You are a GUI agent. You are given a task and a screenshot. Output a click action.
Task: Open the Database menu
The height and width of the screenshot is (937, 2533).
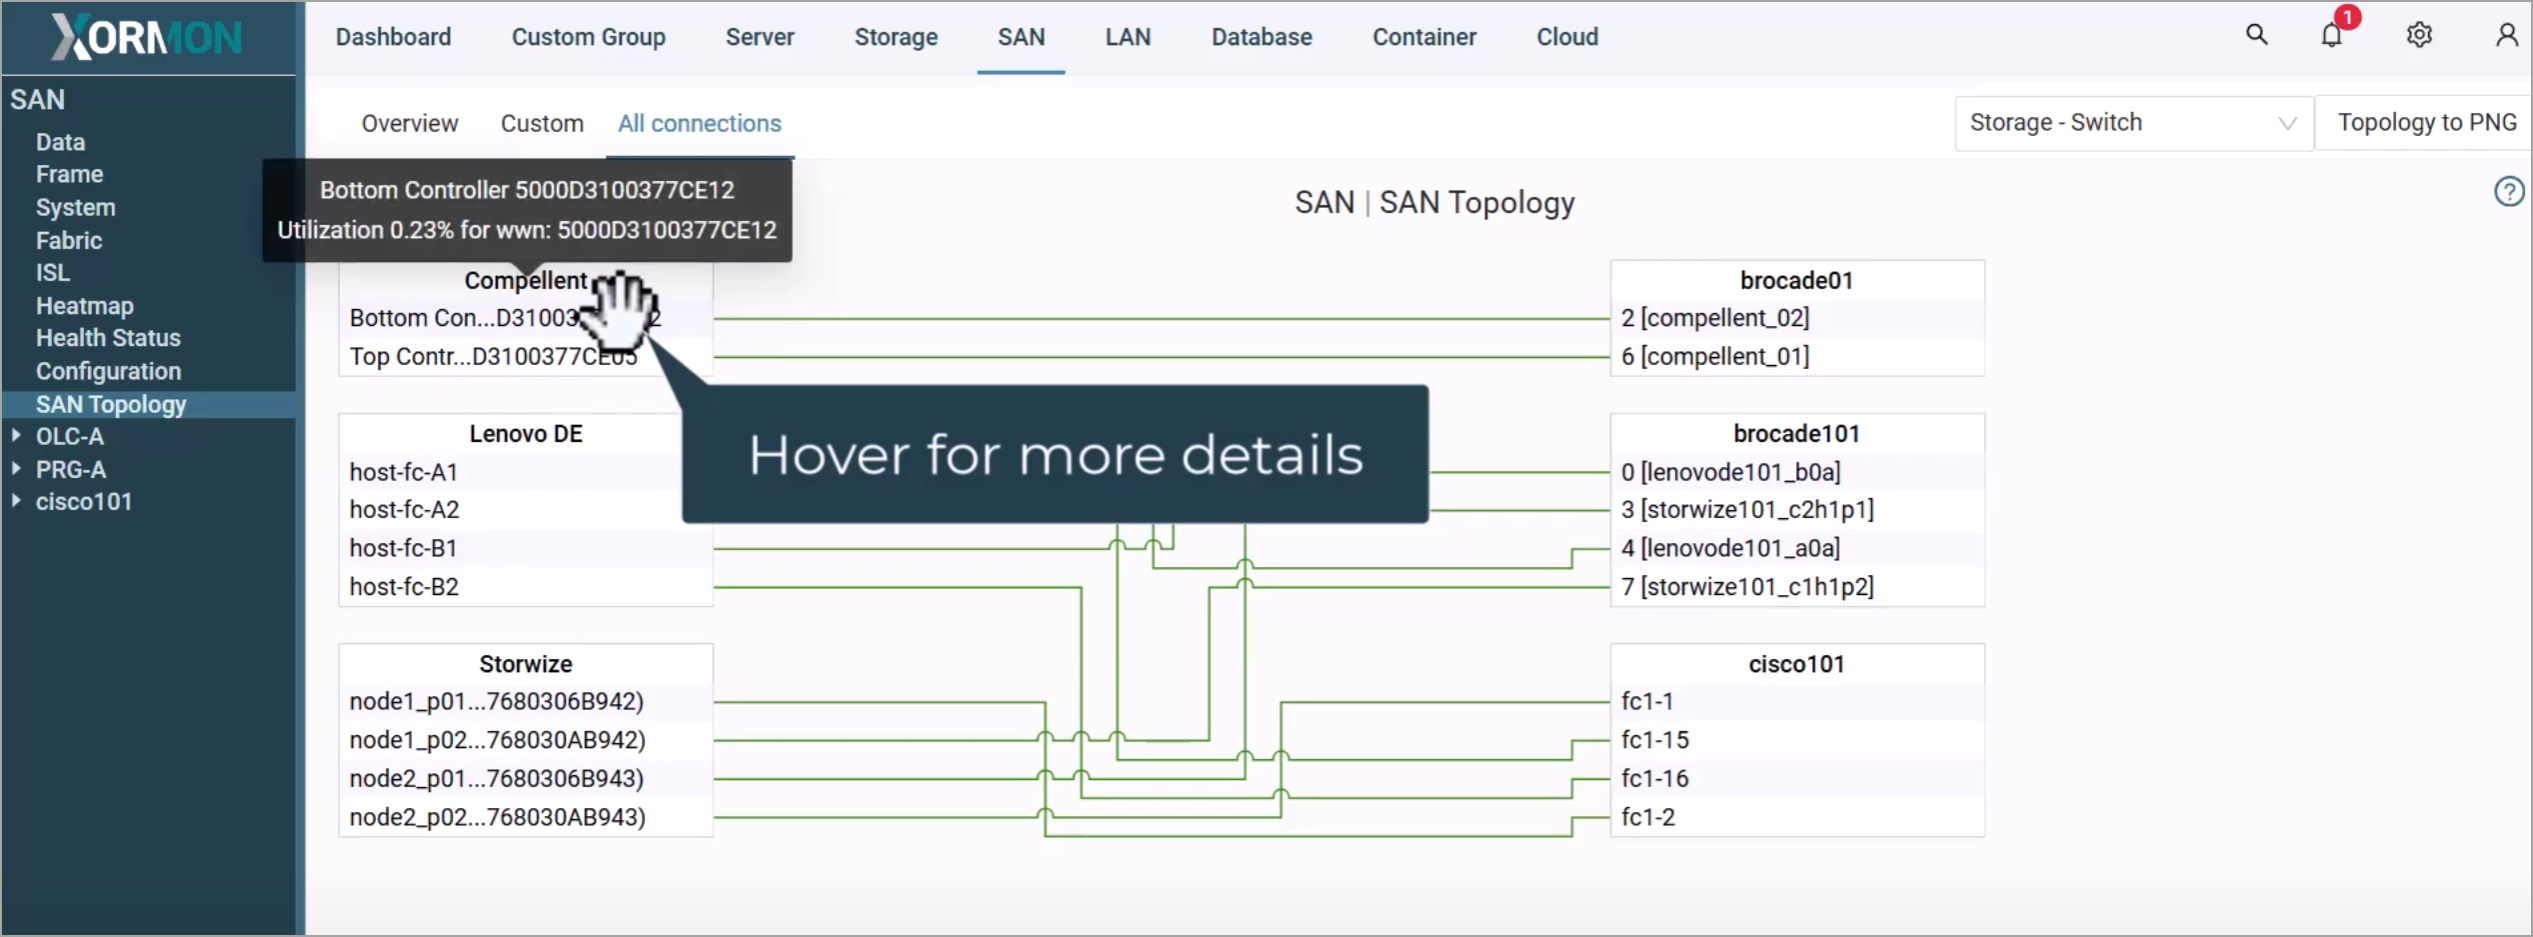coord(1262,37)
